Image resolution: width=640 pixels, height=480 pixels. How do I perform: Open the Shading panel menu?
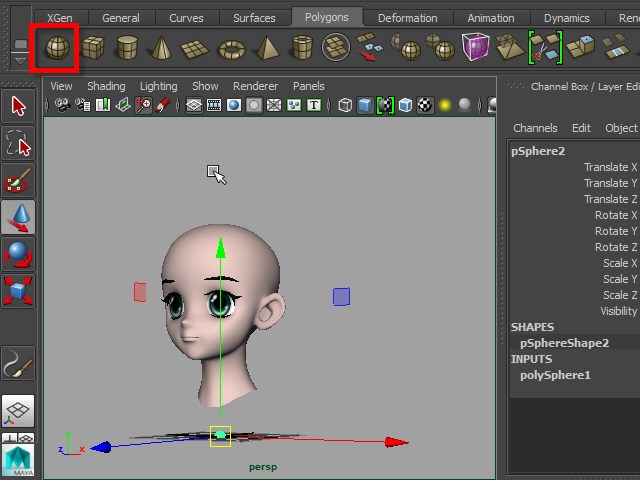coord(106,86)
